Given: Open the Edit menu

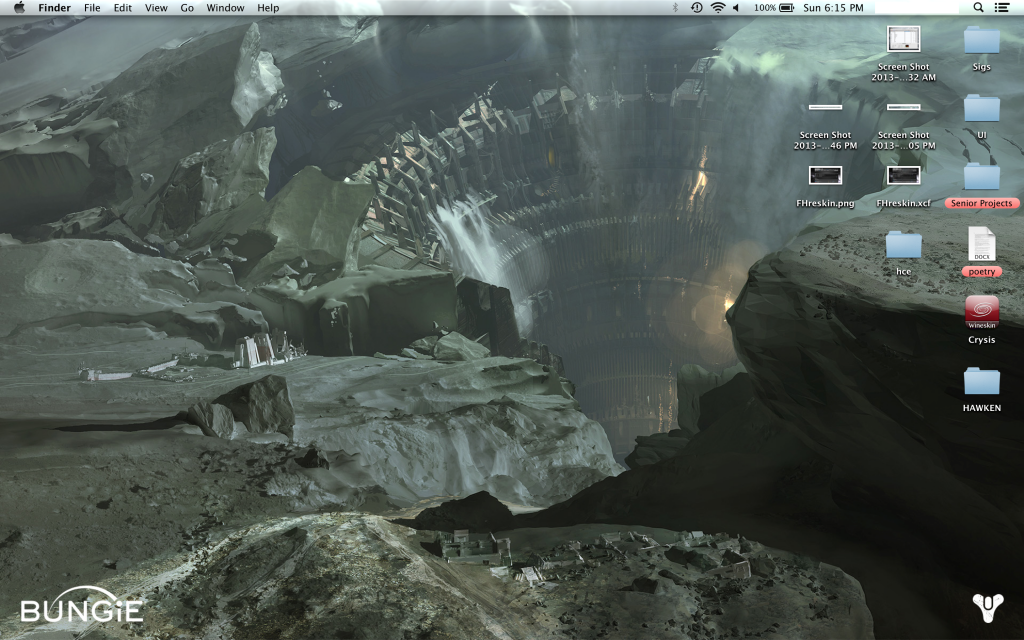Looking at the screenshot, I should (123, 8).
